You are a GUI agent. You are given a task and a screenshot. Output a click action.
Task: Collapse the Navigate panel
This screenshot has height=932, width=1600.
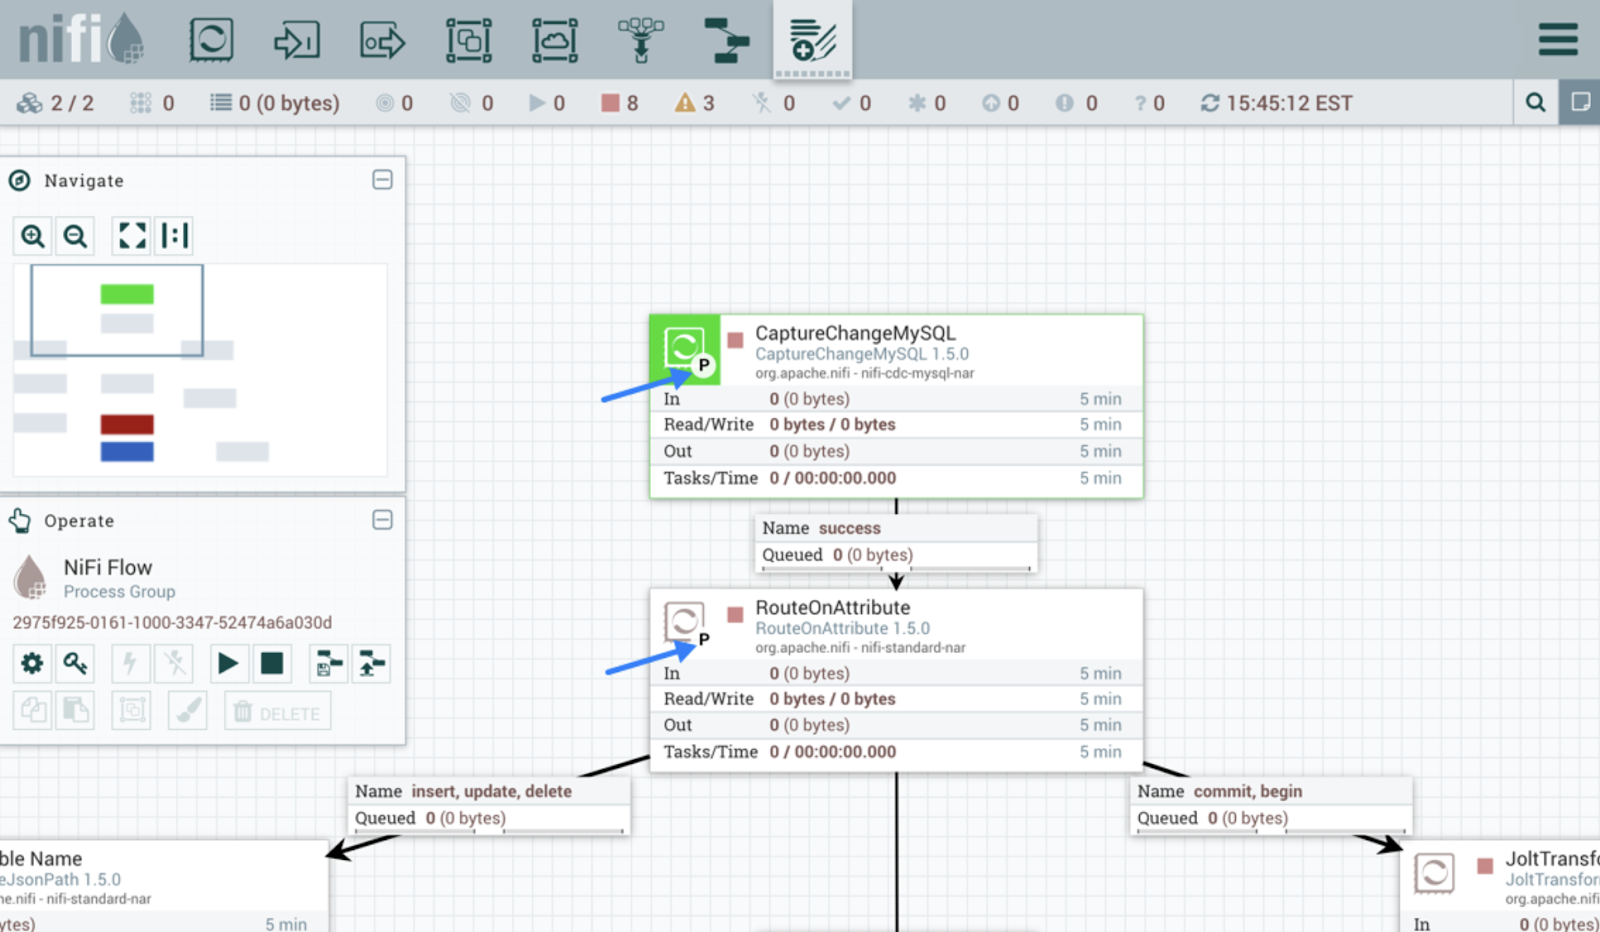(382, 180)
